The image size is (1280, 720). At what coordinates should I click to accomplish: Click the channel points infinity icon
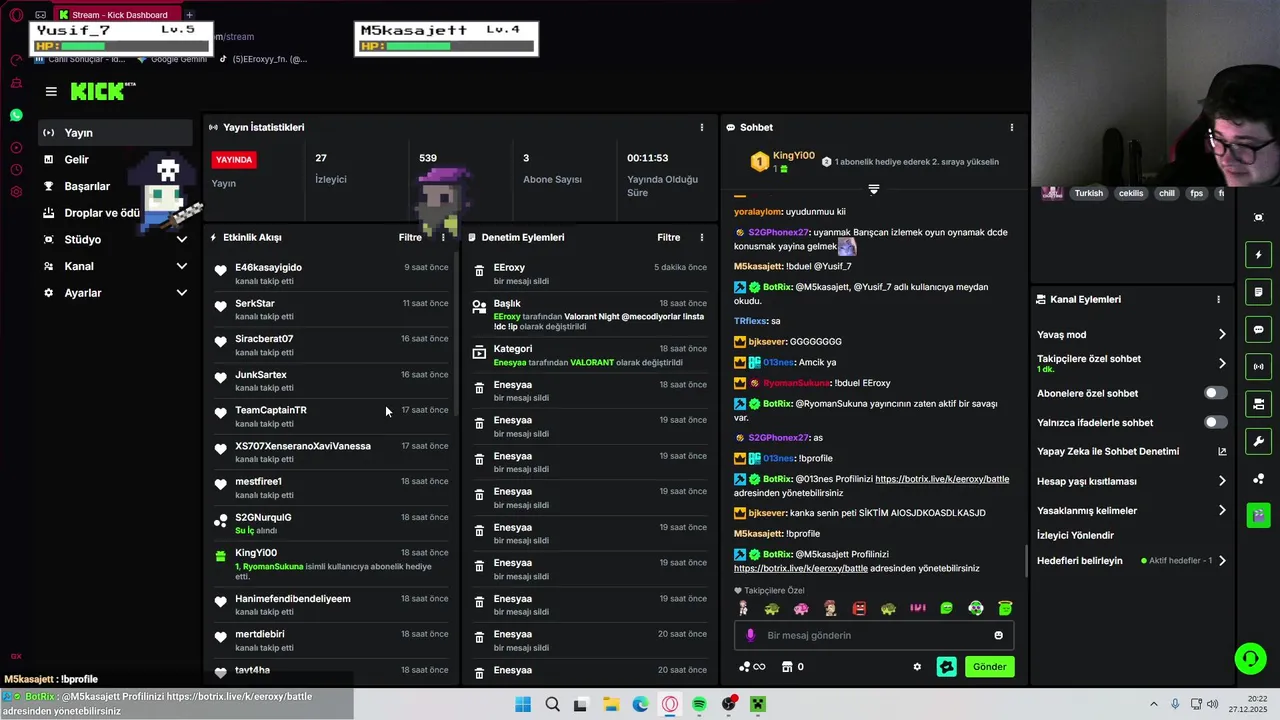click(752, 667)
